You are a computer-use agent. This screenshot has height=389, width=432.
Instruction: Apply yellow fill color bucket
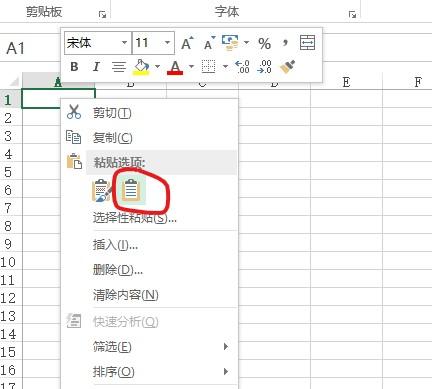coord(141,67)
